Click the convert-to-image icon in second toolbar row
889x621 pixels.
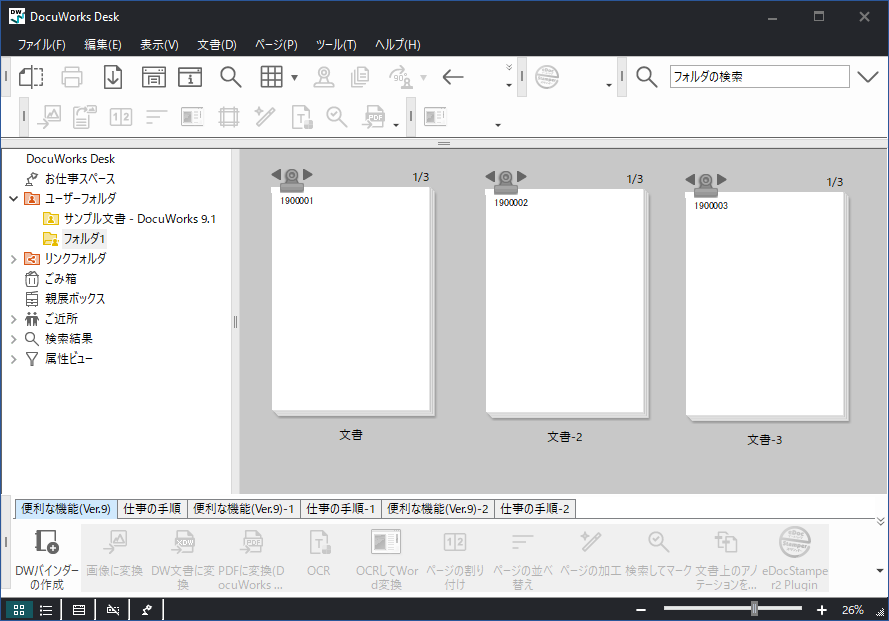tap(49, 117)
